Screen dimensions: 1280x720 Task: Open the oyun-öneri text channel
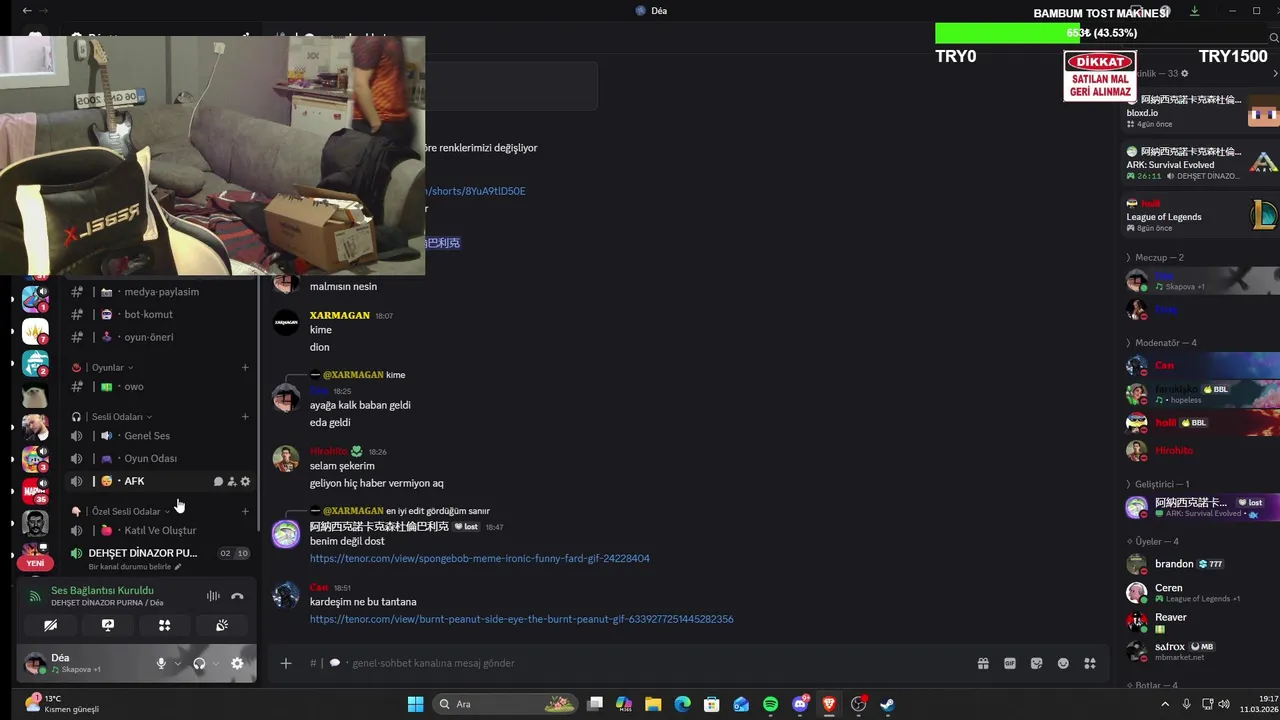160,337
